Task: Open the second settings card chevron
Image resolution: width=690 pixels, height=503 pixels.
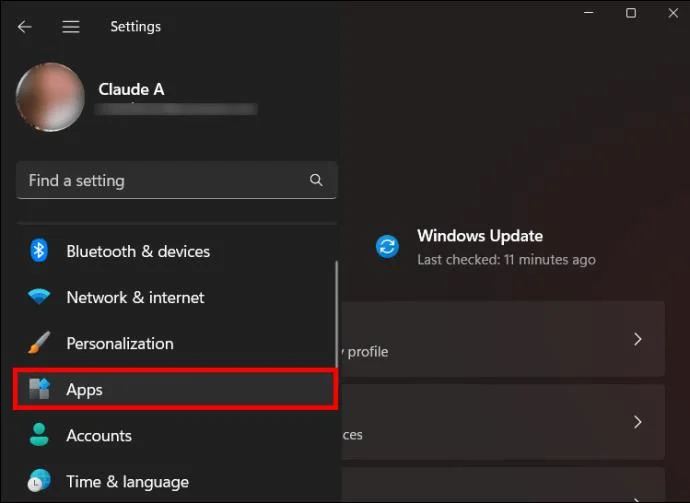Action: point(638,422)
